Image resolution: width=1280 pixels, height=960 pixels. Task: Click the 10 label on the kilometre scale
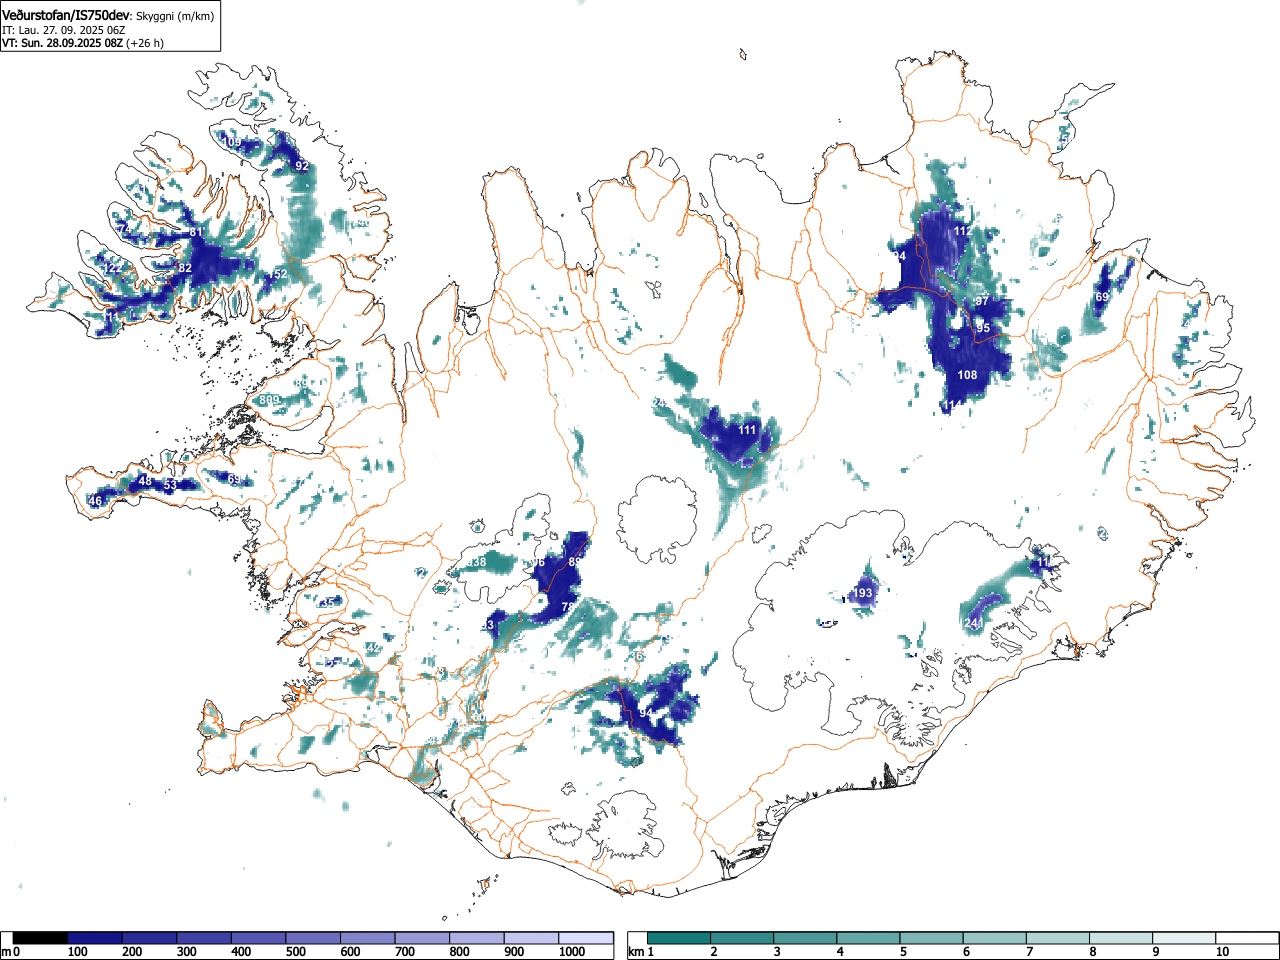pyautogui.click(x=1222, y=952)
